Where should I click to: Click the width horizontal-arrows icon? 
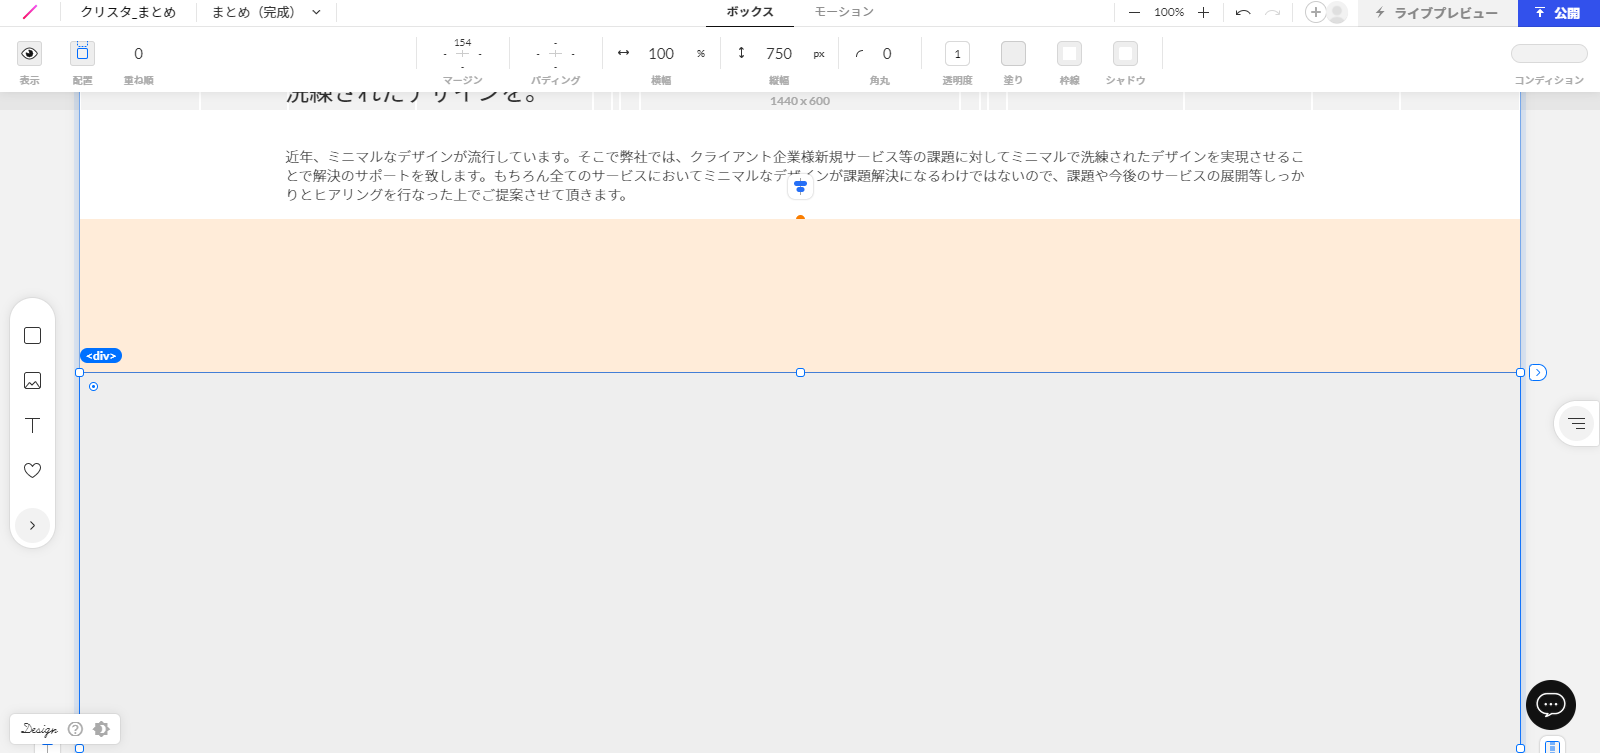click(623, 53)
